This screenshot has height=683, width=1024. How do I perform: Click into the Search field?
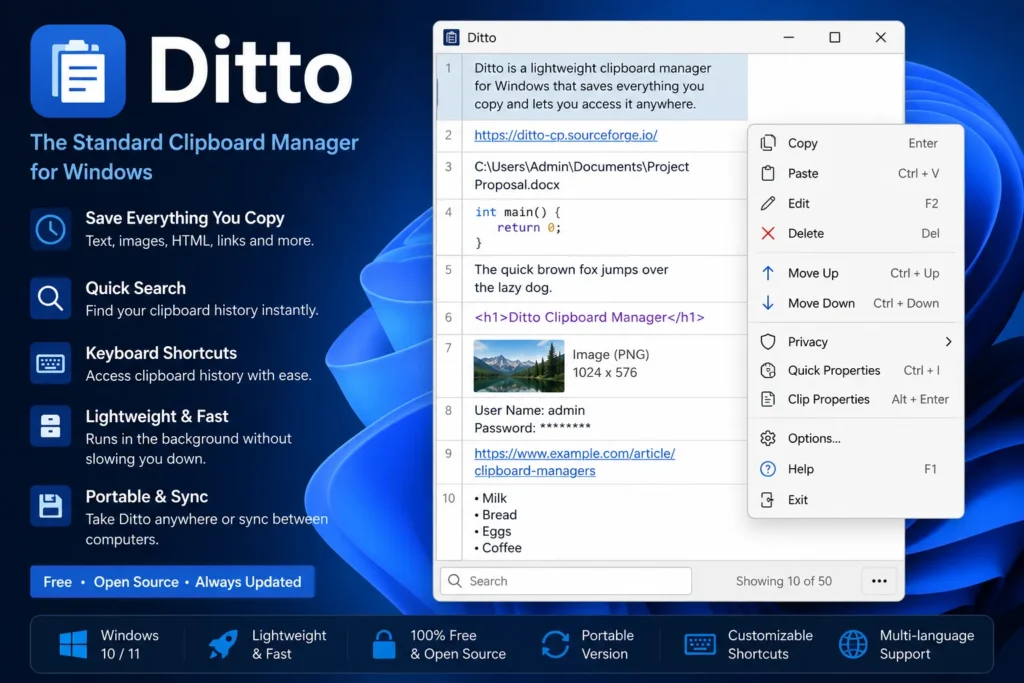(x=566, y=580)
